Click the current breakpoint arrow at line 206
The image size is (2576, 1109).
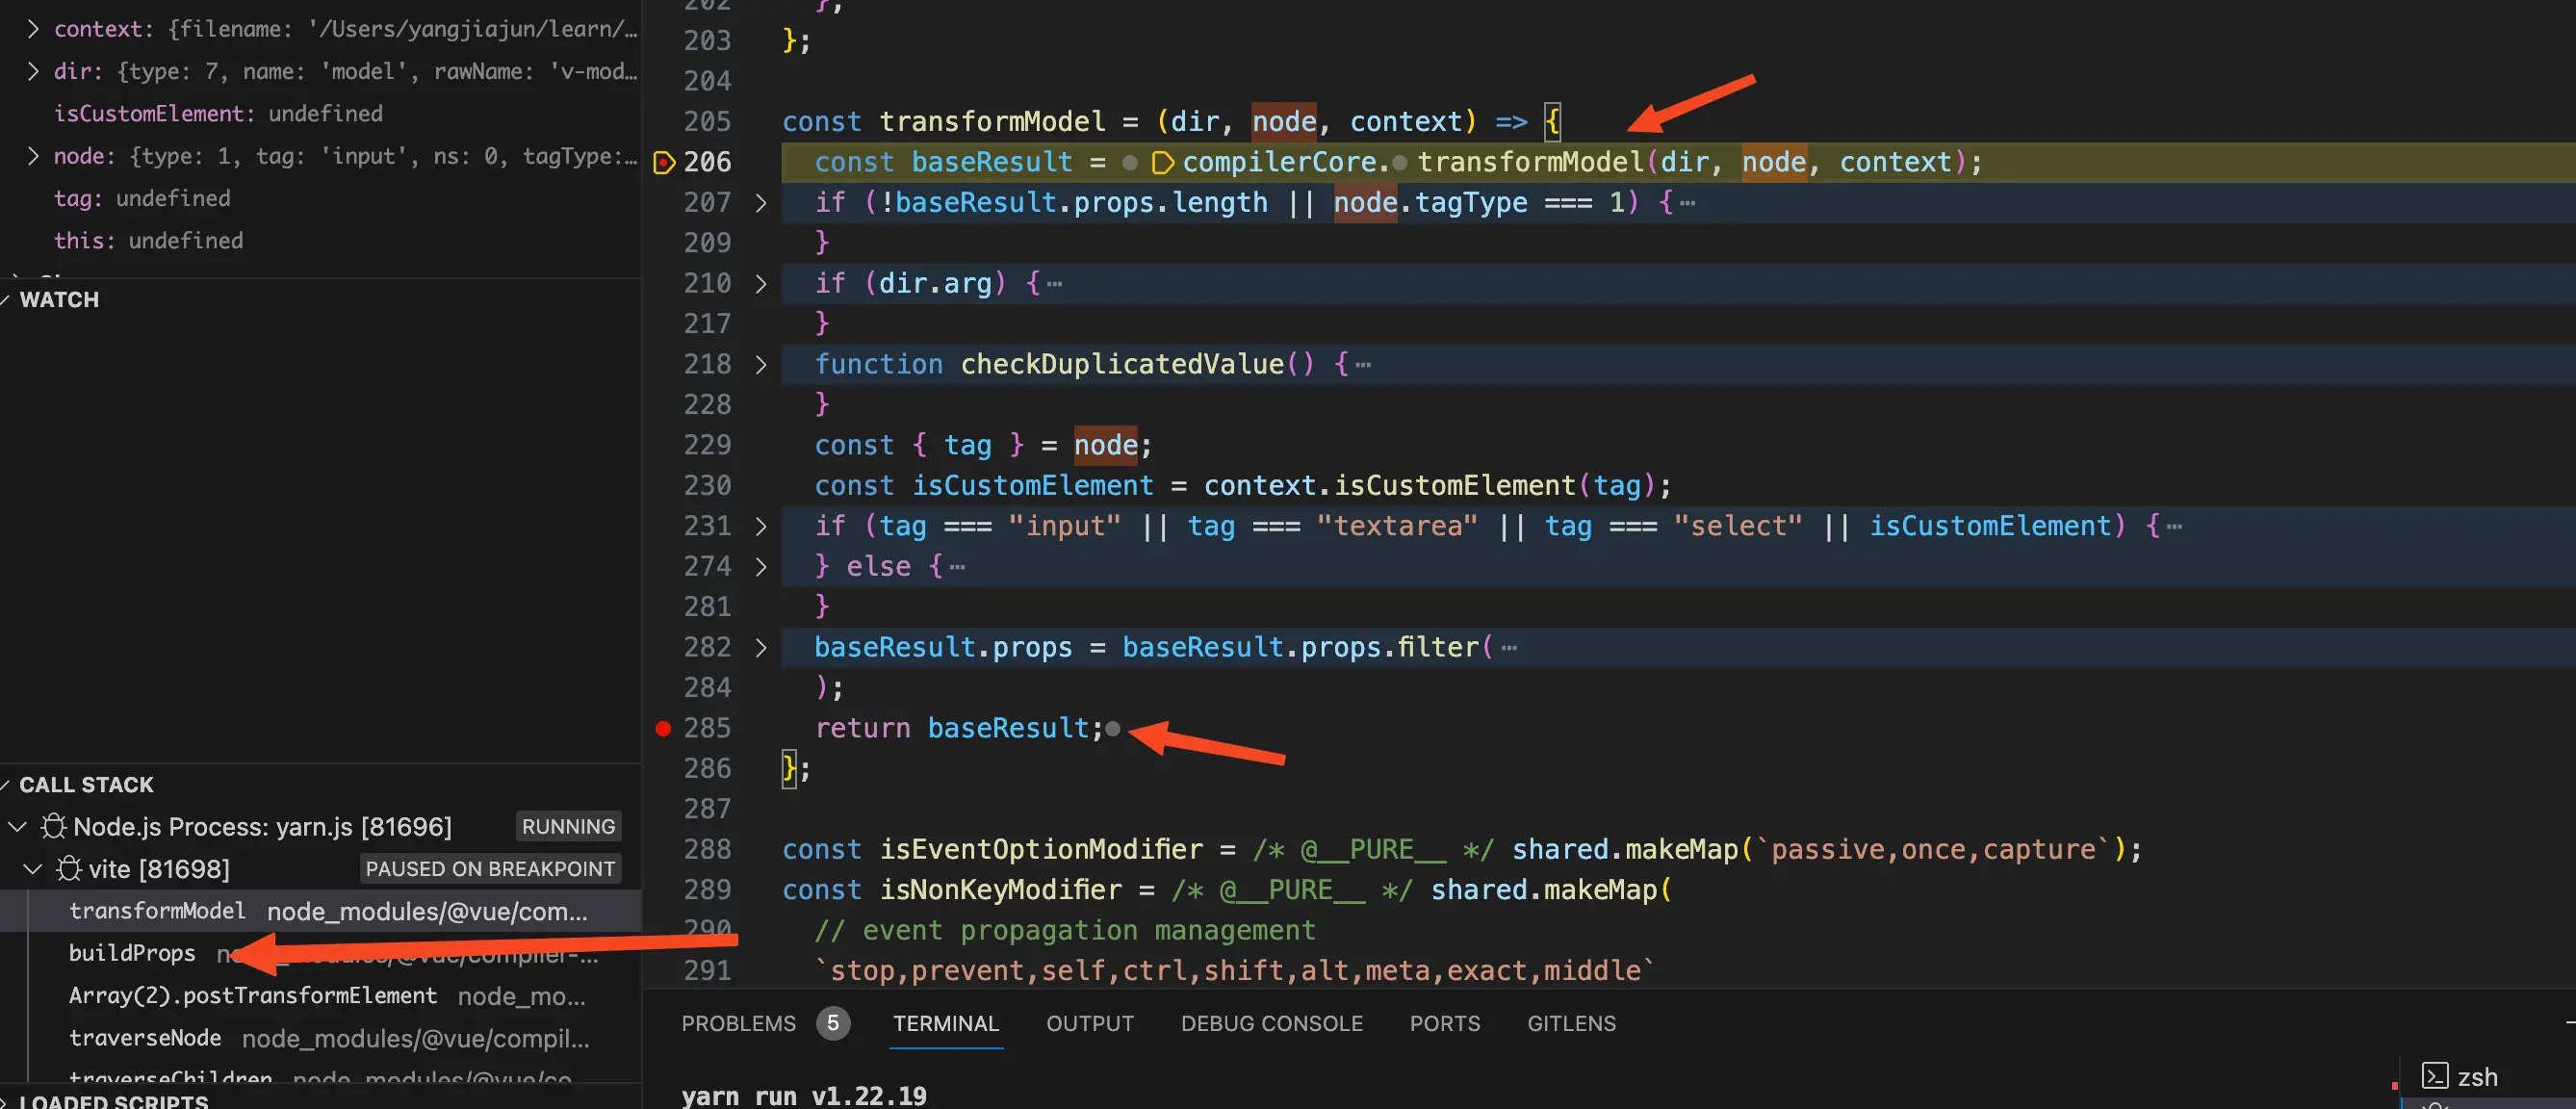[x=663, y=162]
